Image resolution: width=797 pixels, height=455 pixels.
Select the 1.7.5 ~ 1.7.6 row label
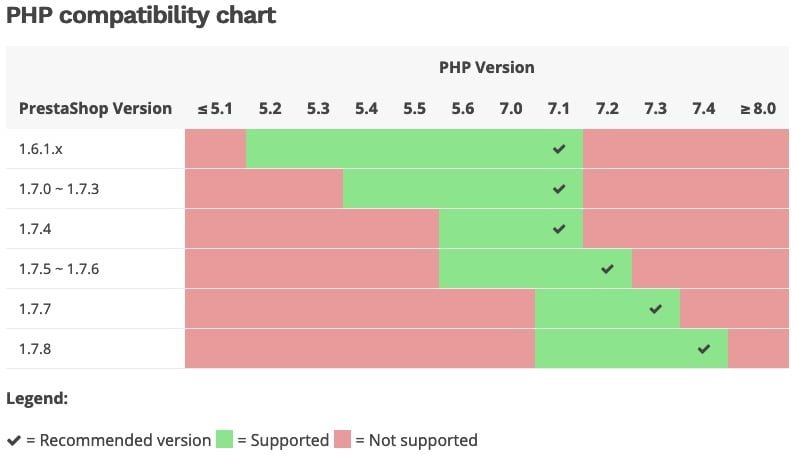[59, 269]
